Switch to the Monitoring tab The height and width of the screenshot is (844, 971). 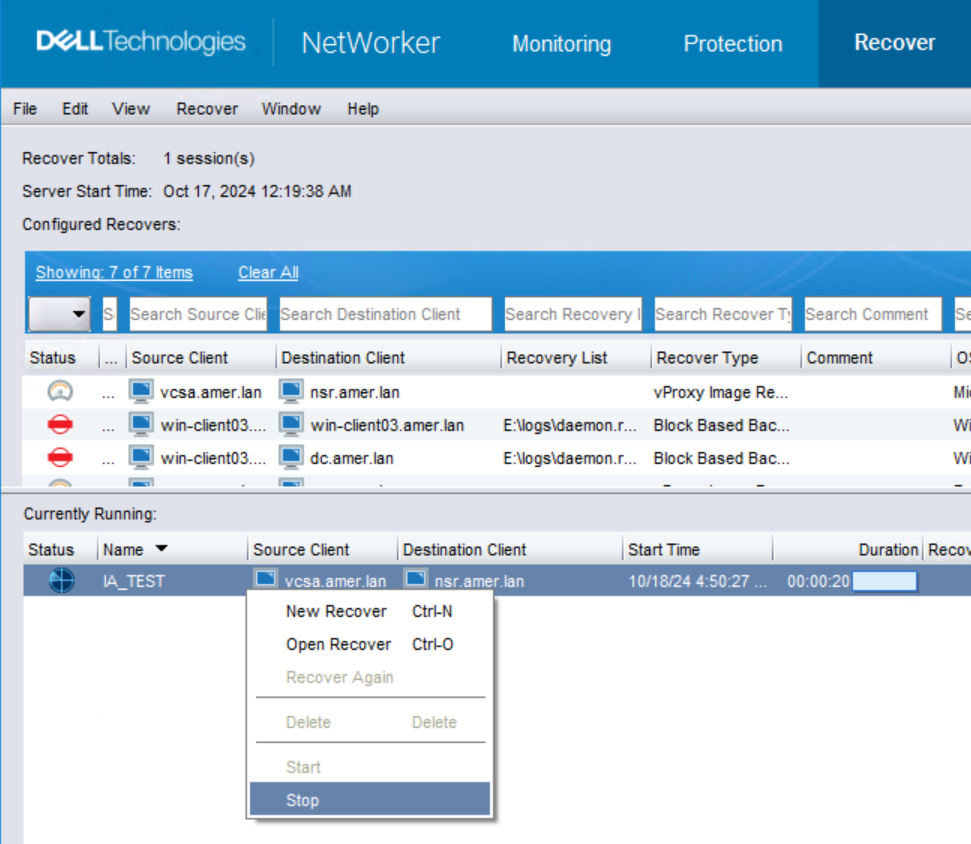[562, 43]
